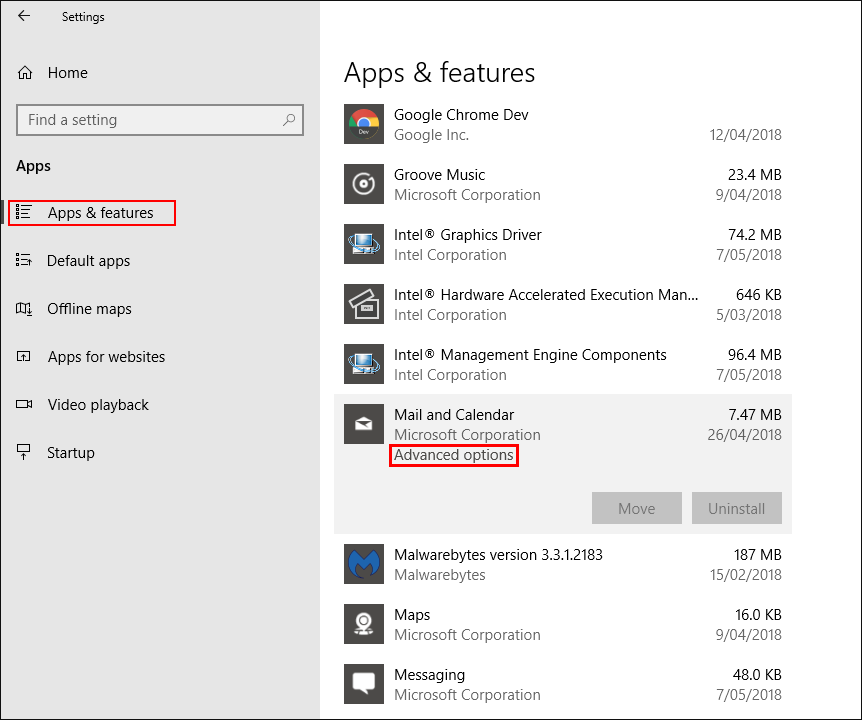The image size is (862, 720).
Task: Click the back arrow in Settings
Action: [x=24, y=16]
